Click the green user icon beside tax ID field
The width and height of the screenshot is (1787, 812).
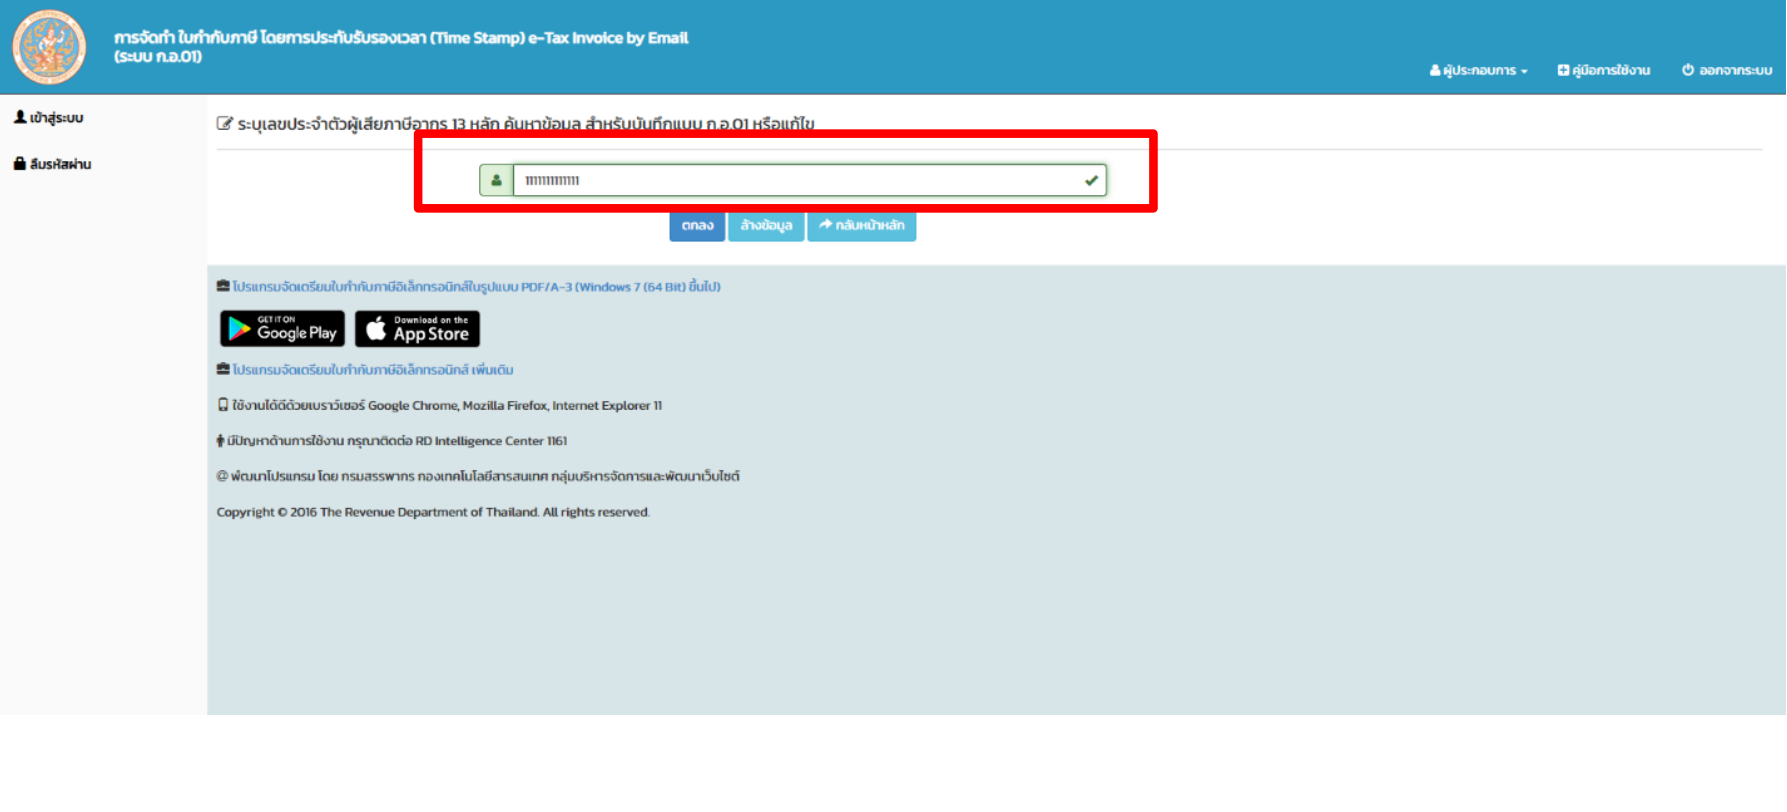point(496,180)
